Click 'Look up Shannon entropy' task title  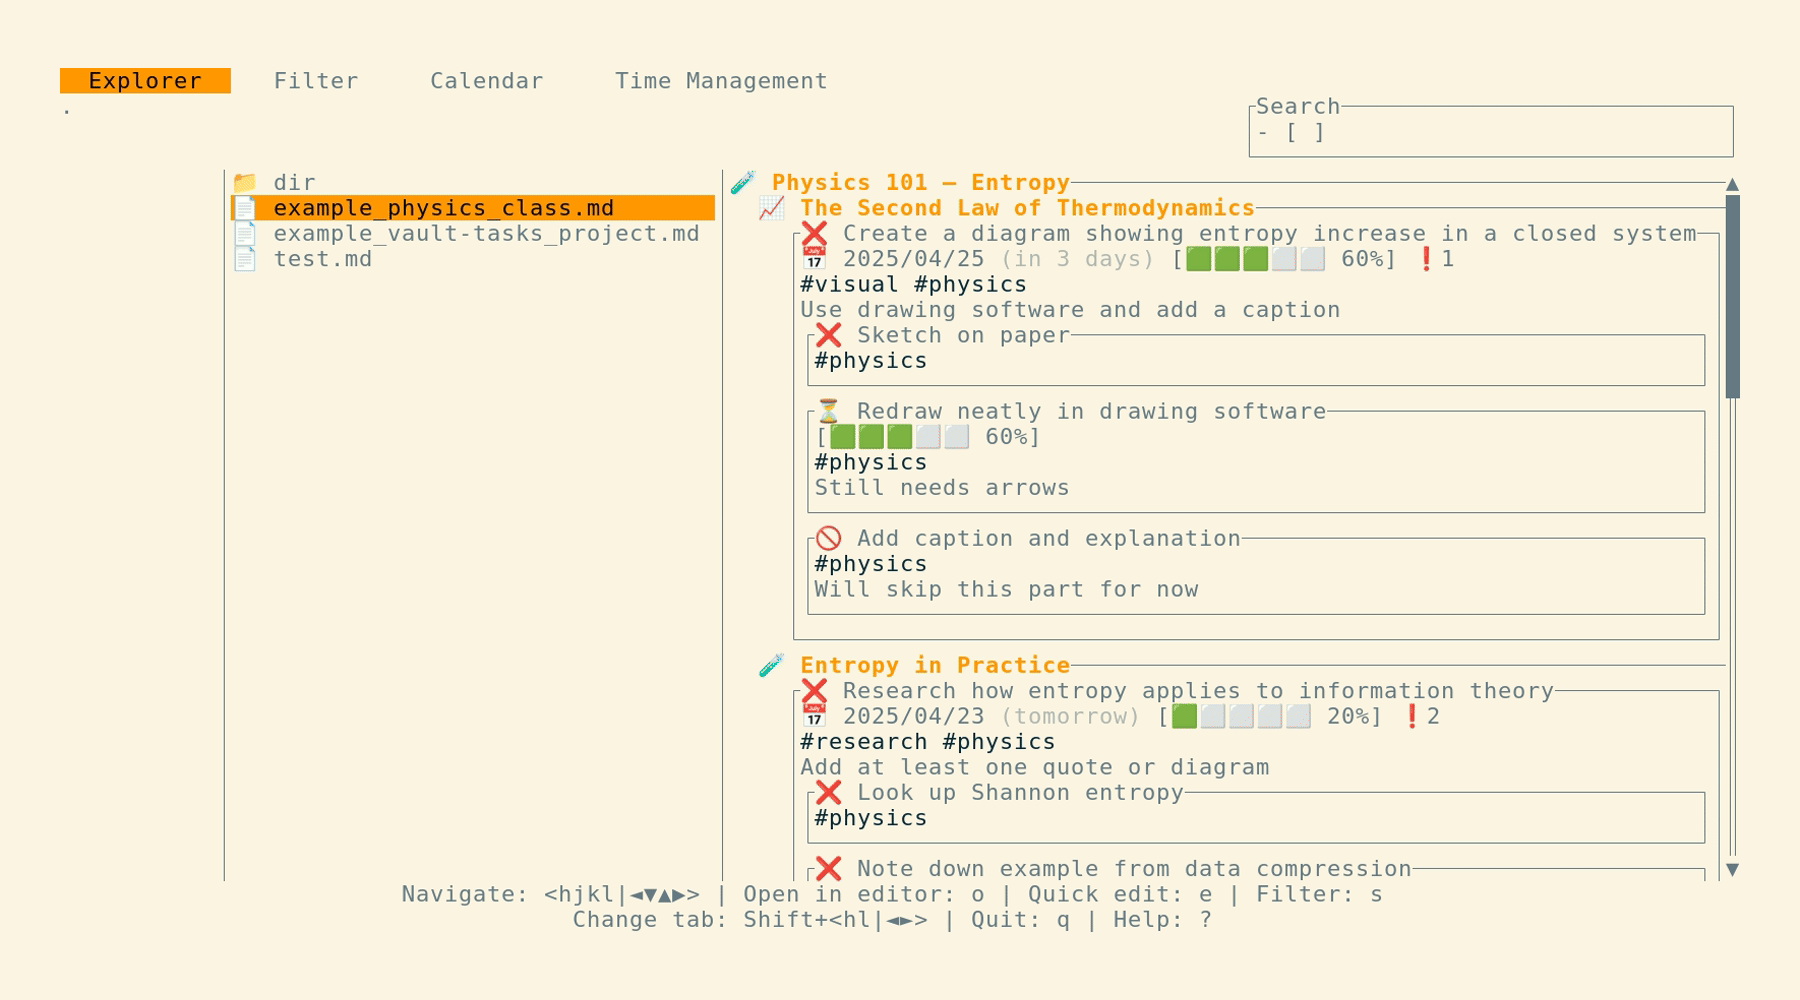pyautogui.click(x=1020, y=793)
